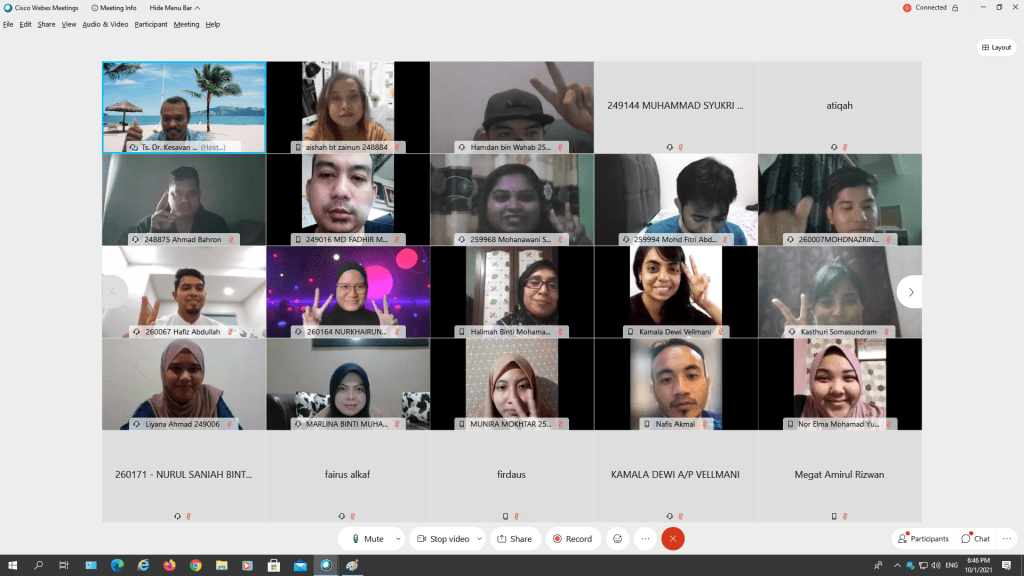The height and width of the screenshot is (576, 1024).
Task: Open panel options ellipsis beside Chat
Action: [1007, 538]
